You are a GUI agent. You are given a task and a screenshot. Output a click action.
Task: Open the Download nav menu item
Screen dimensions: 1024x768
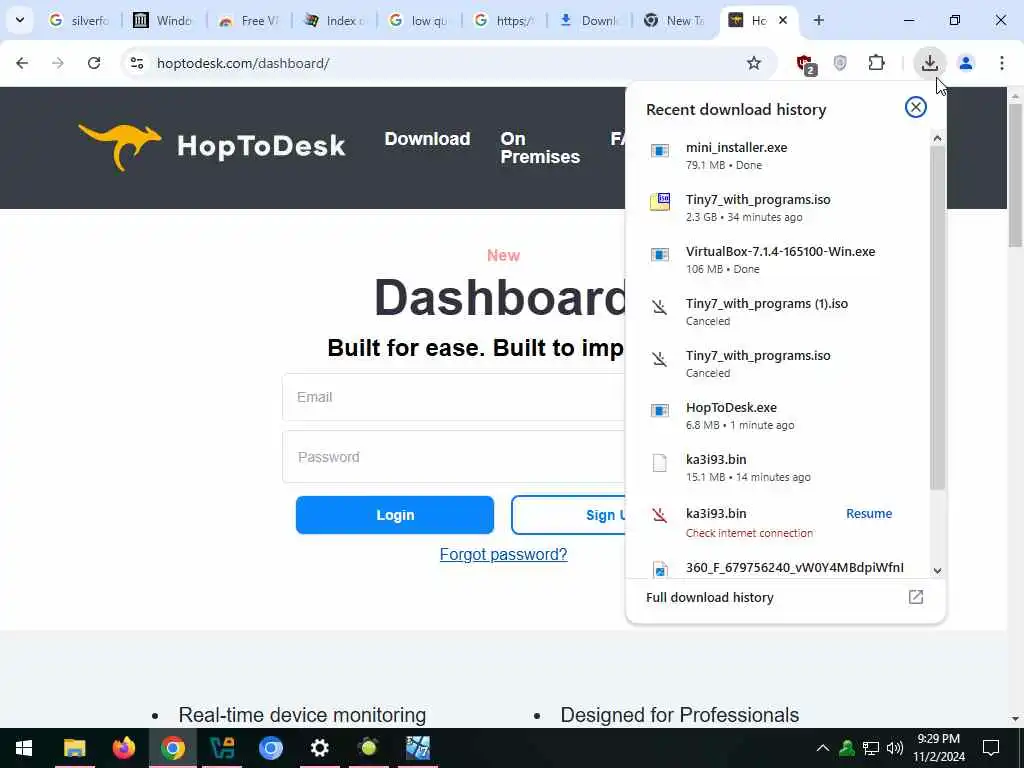point(427,138)
